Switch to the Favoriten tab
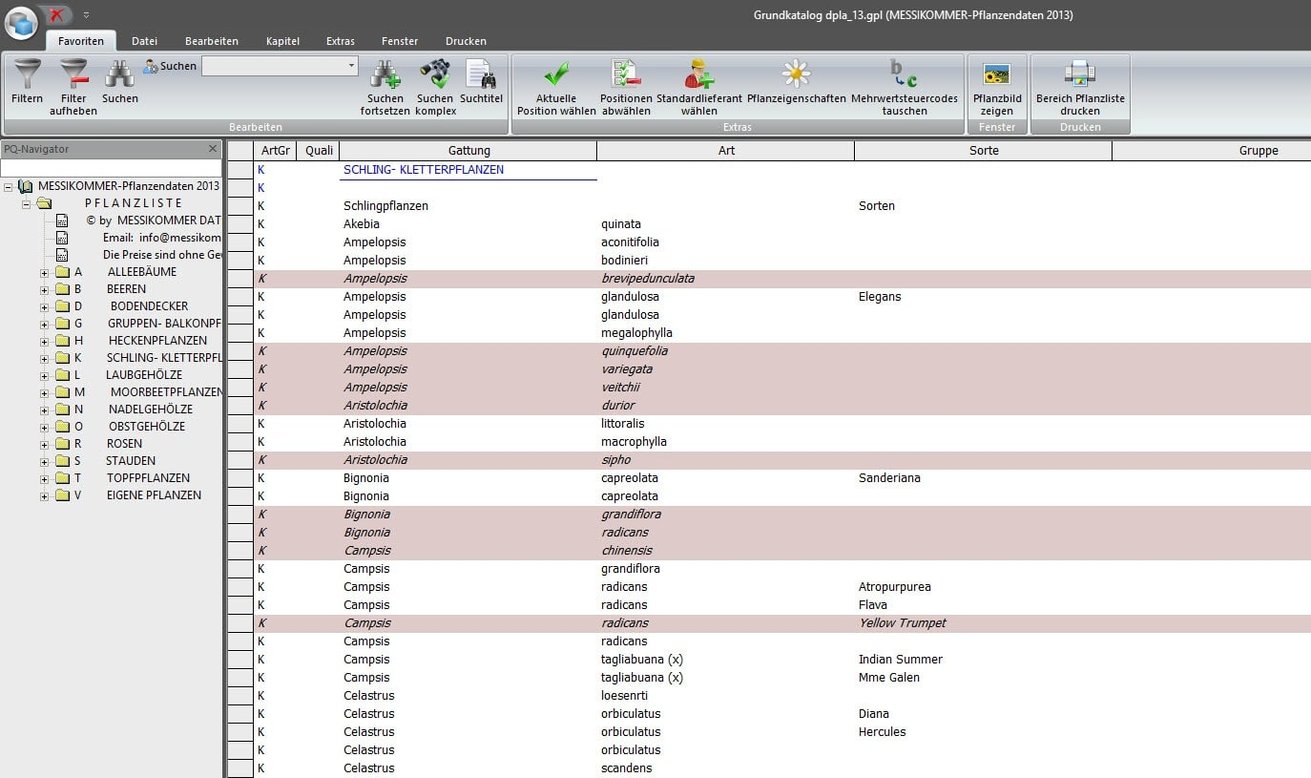Image resolution: width=1311 pixels, height=778 pixels. (81, 41)
